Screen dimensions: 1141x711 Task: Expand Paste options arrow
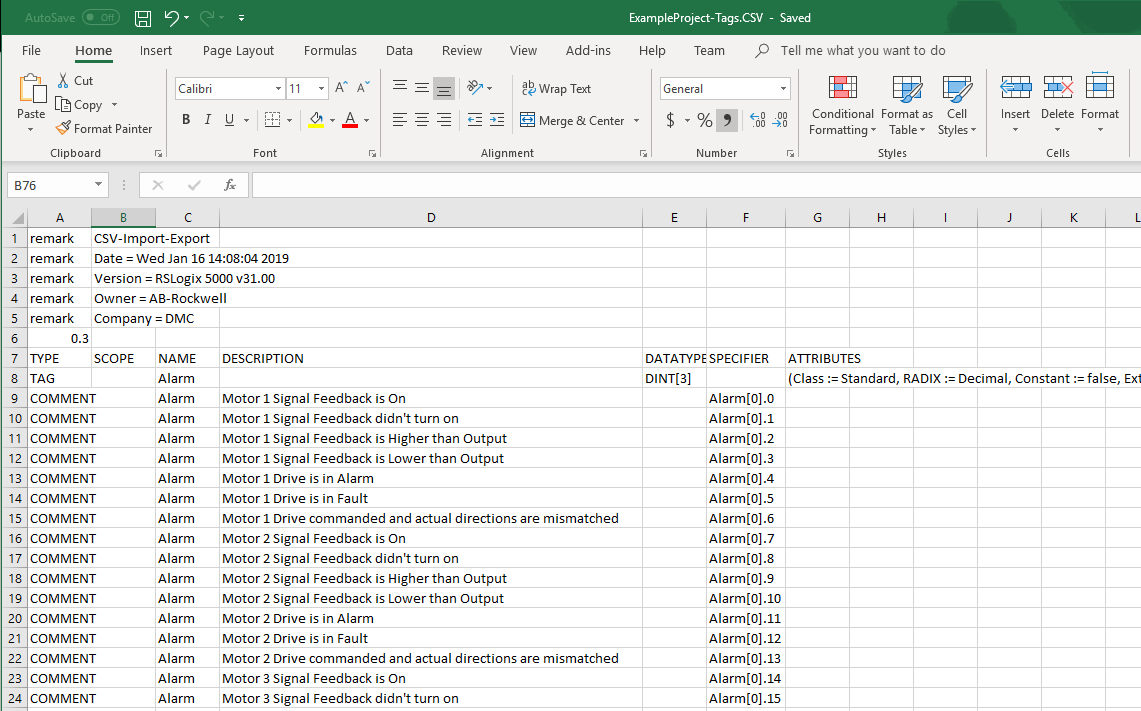pos(31,130)
